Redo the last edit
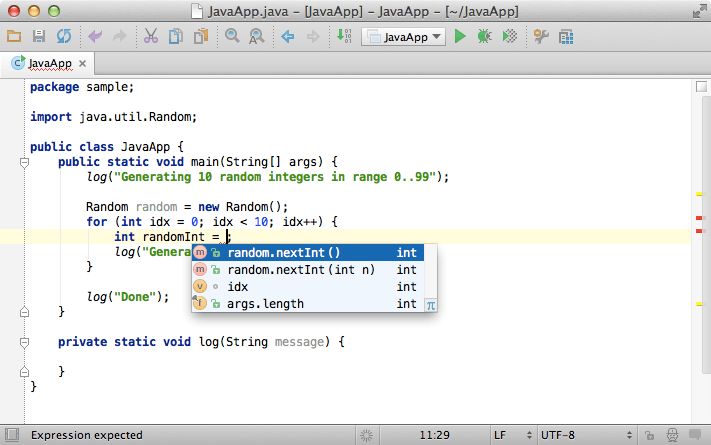Screen dimensions: 711x445 [120, 36]
